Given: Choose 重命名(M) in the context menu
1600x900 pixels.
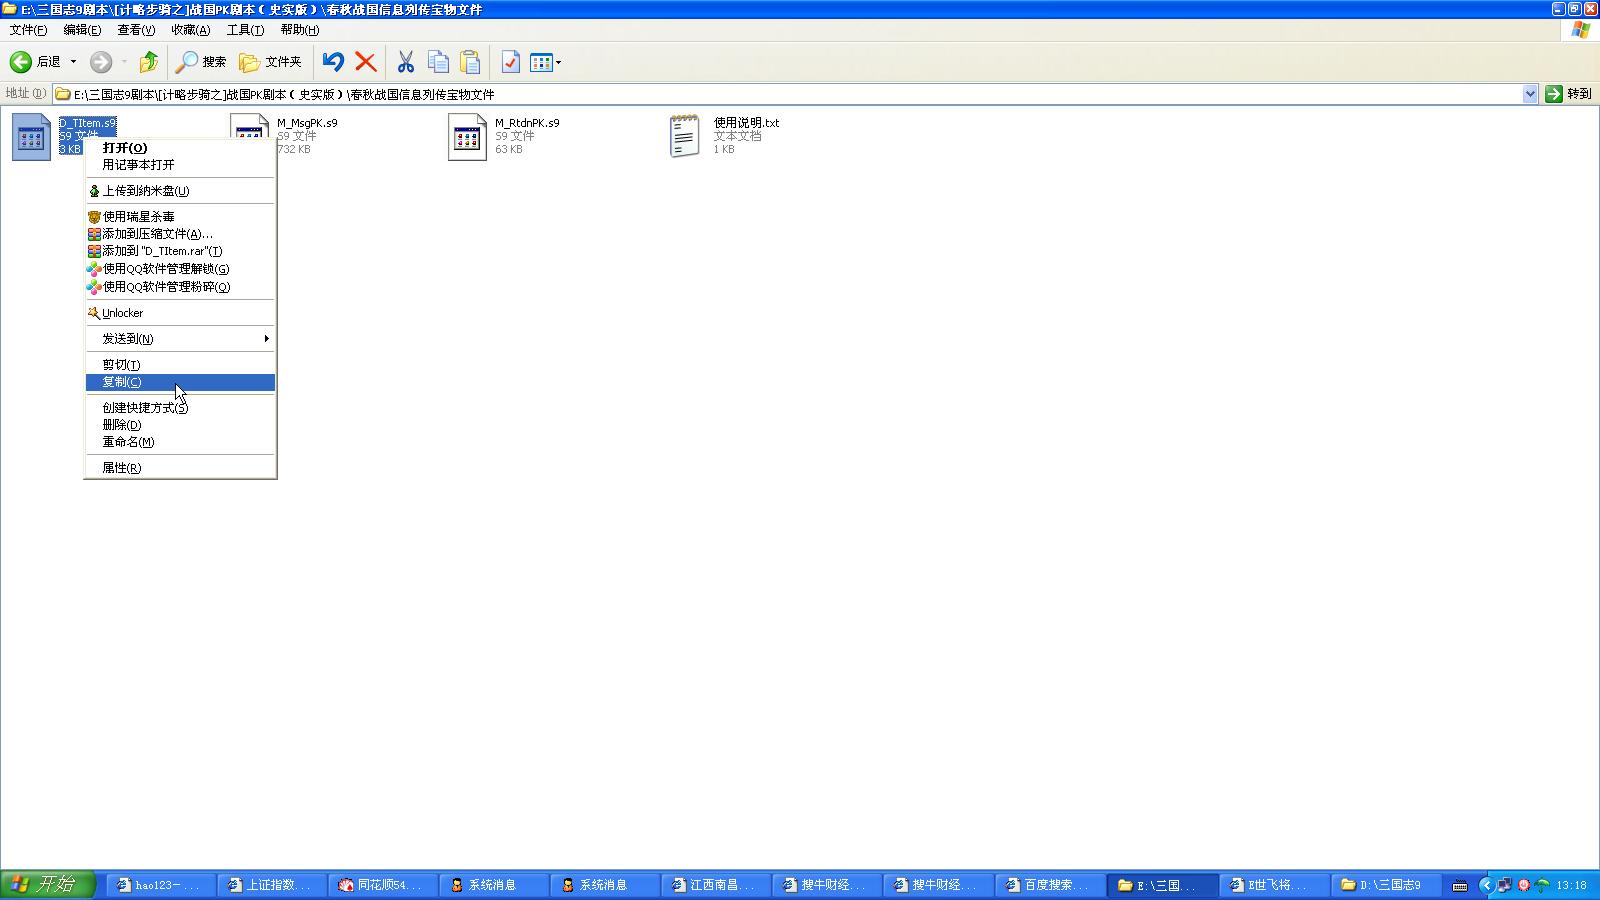Looking at the screenshot, I should 180,442.
